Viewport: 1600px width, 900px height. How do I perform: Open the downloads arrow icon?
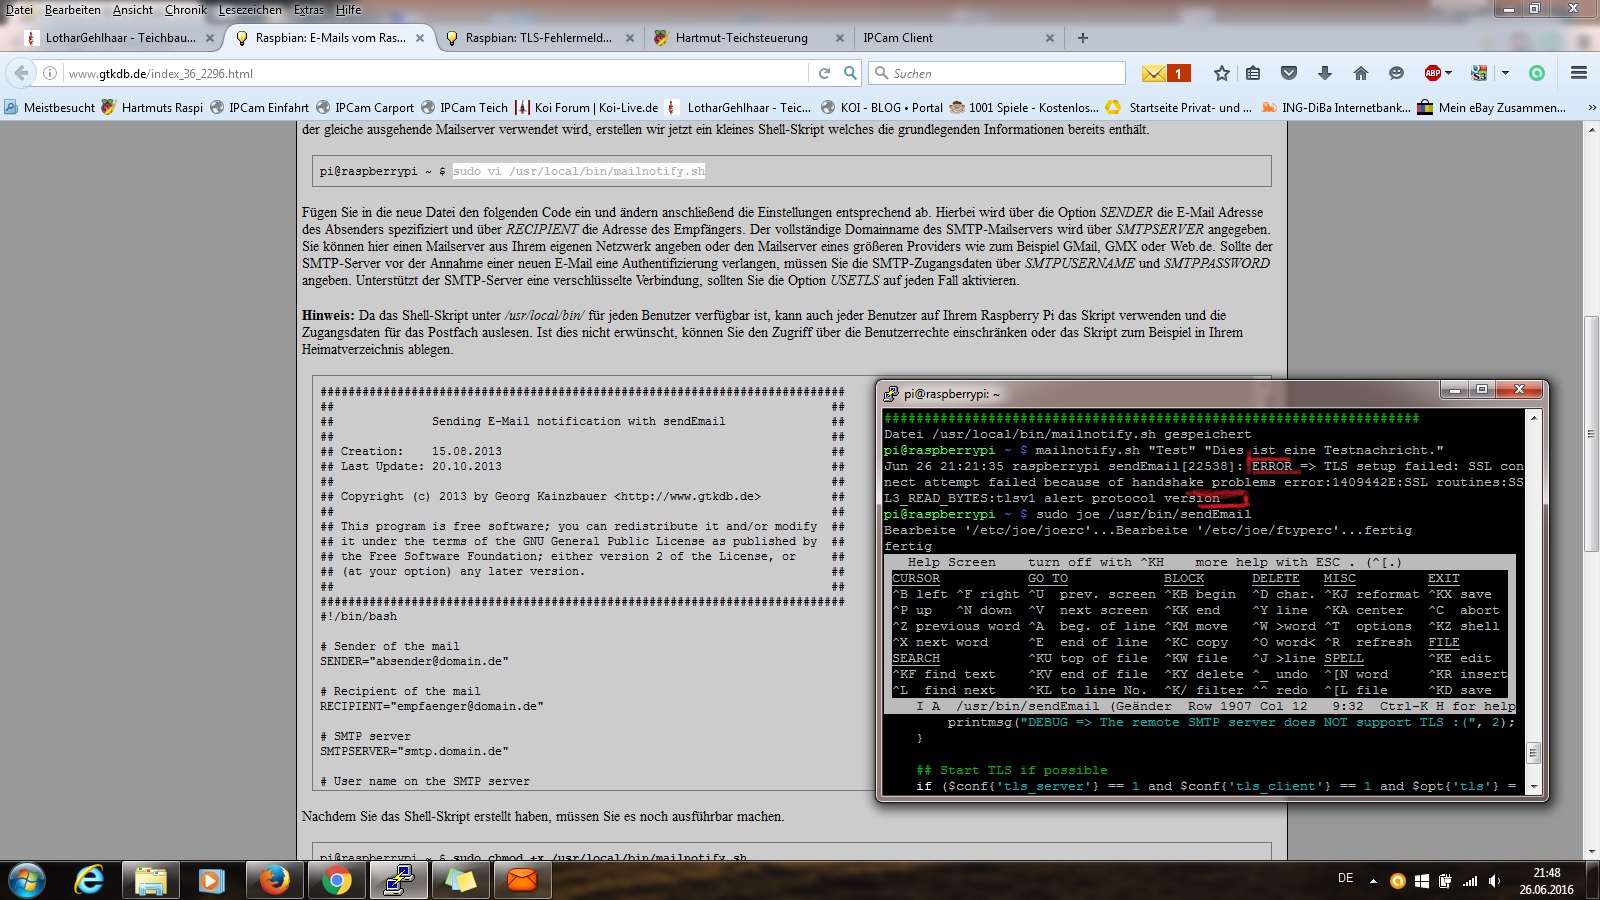1325,73
